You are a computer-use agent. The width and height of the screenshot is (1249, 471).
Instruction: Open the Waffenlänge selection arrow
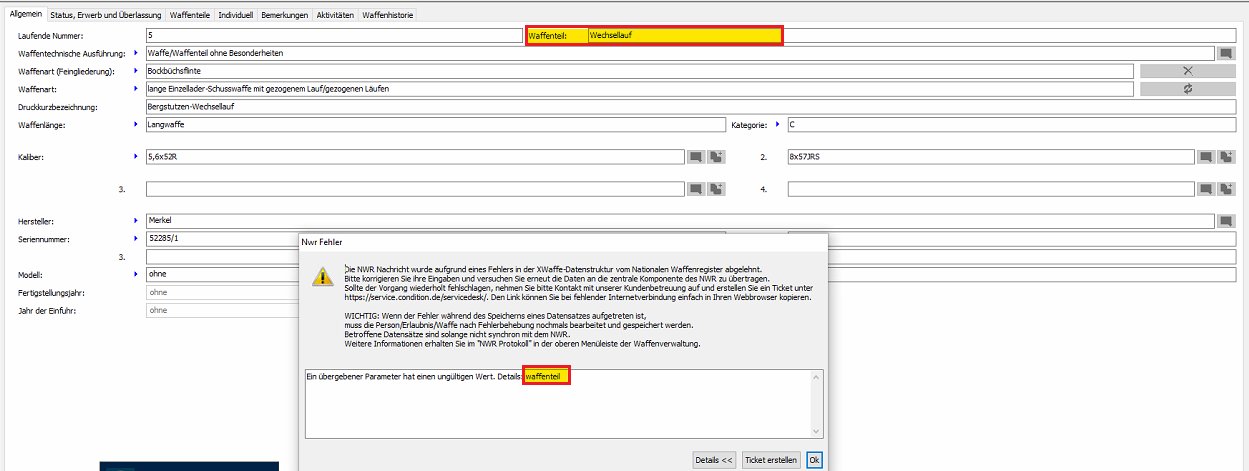pos(136,125)
